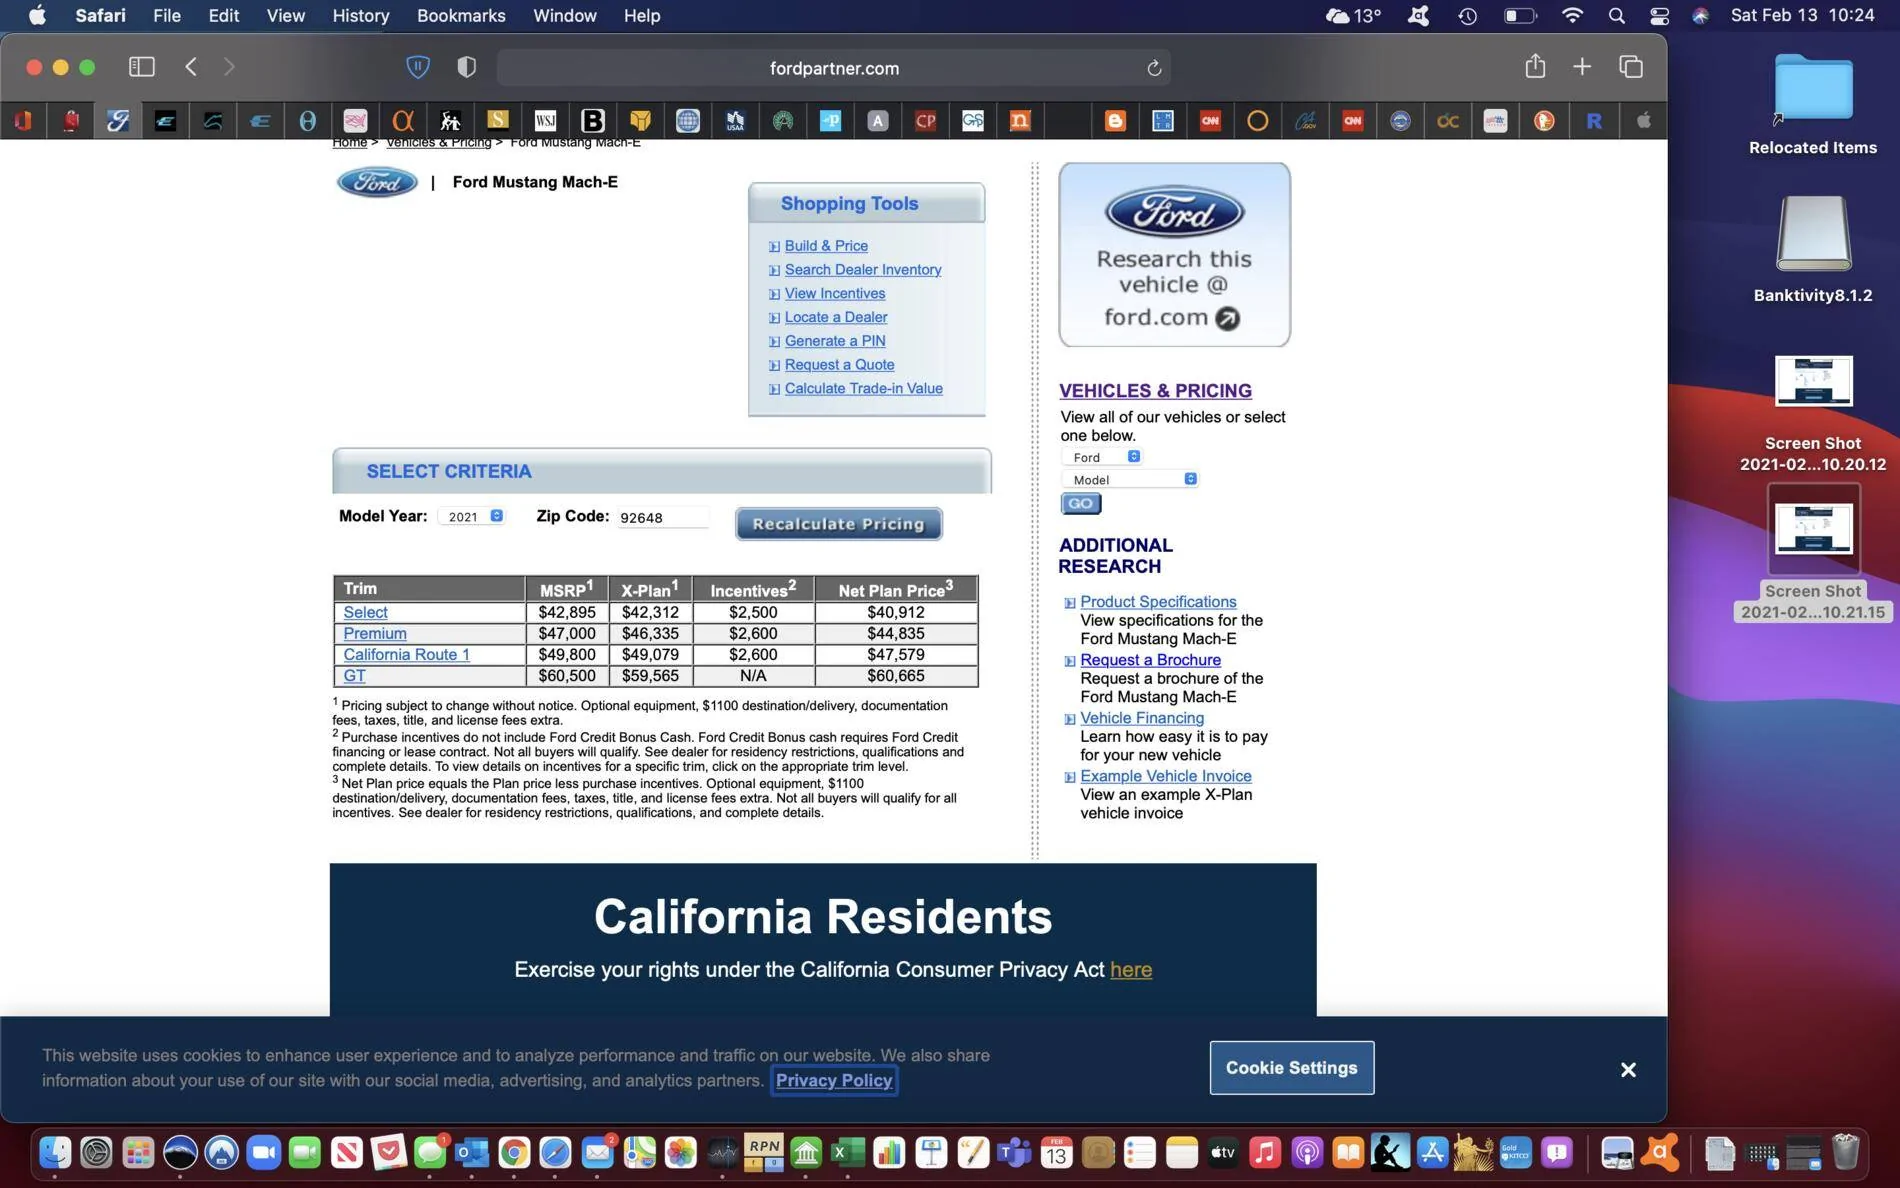1900x1188 pixels.
Task: Open the Product Specifications link
Action: 1158,602
